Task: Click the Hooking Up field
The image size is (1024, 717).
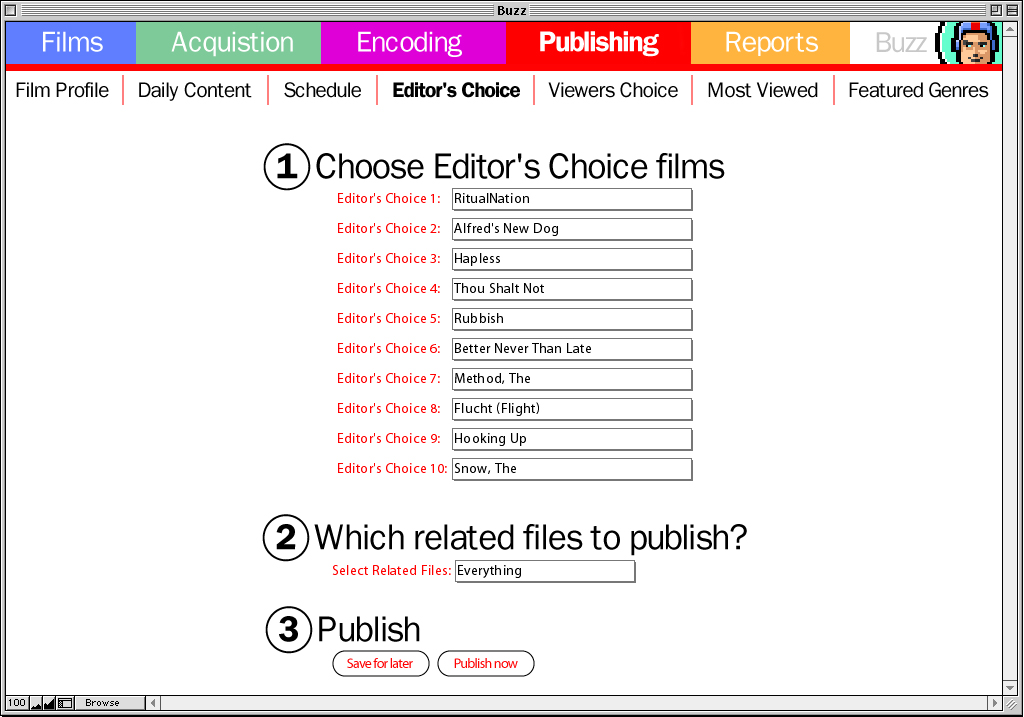Action: (x=572, y=439)
